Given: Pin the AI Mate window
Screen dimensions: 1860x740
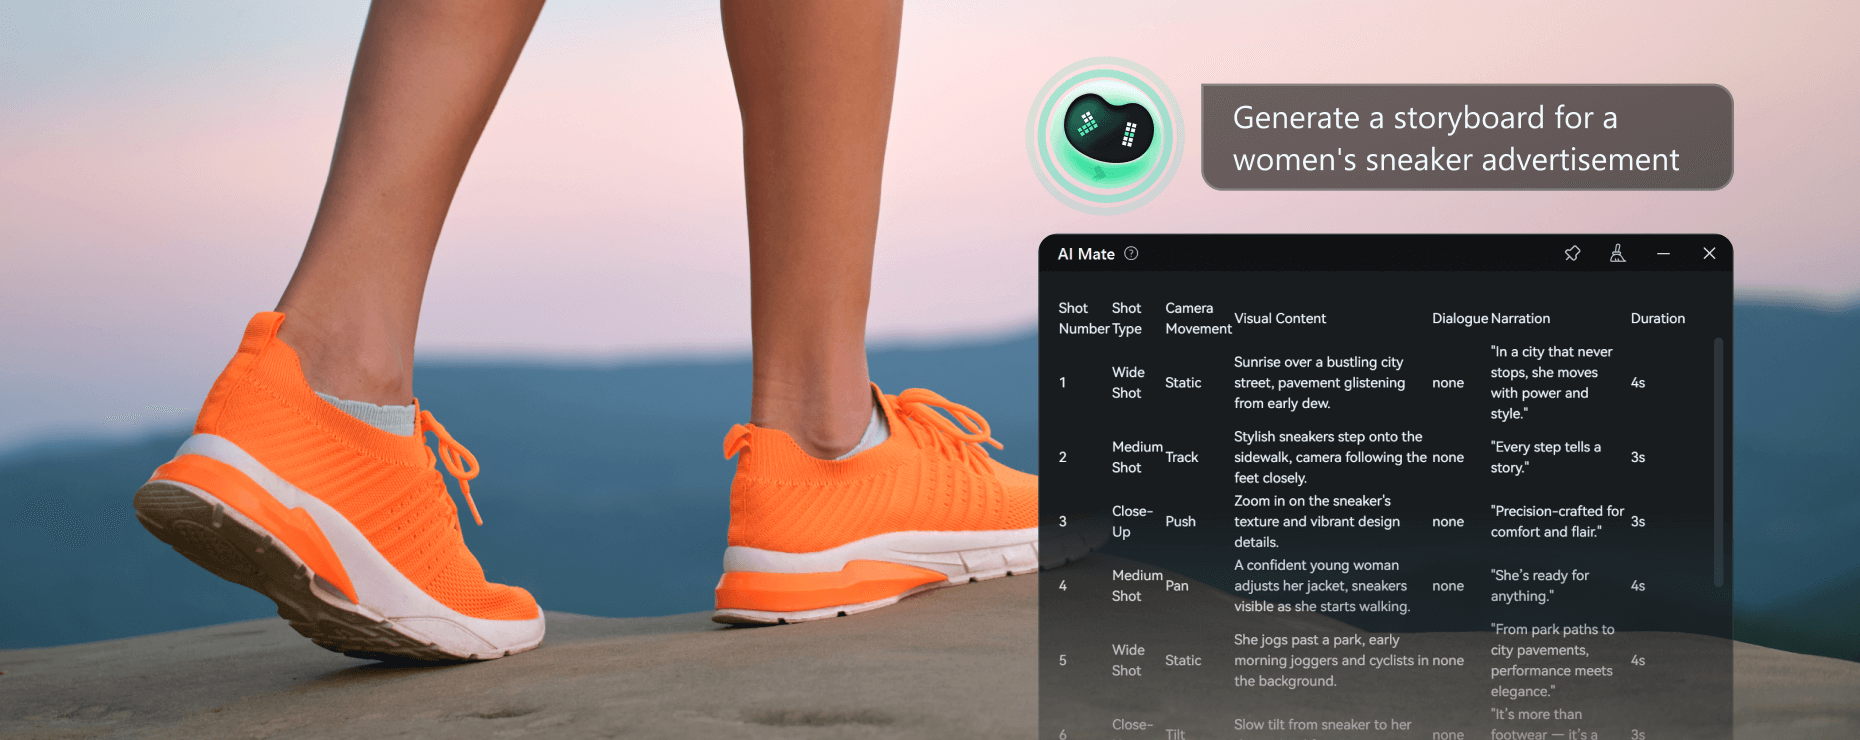Looking at the screenshot, I should pyautogui.click(x=1572, y=254).
